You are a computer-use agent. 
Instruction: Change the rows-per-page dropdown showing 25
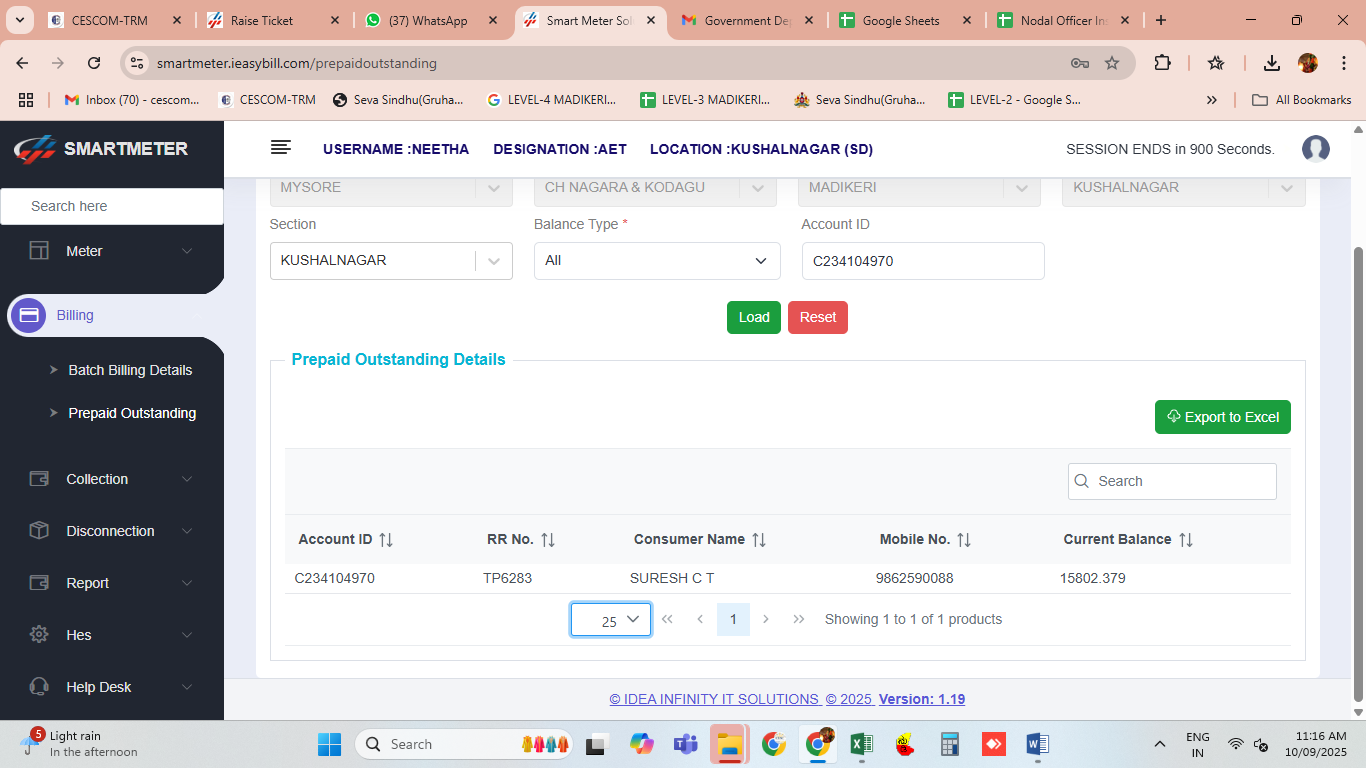pos(611,620)
